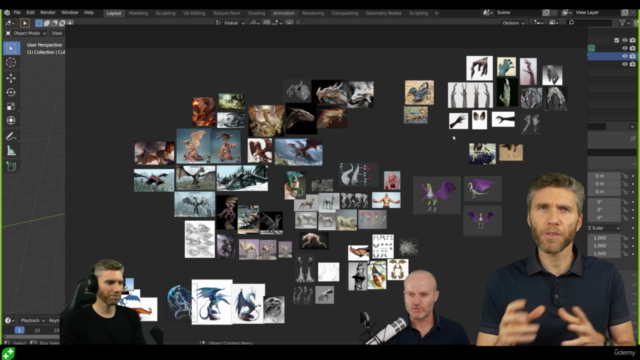Set selection mode to new selection
640x360 pixels.
[39, 23]
